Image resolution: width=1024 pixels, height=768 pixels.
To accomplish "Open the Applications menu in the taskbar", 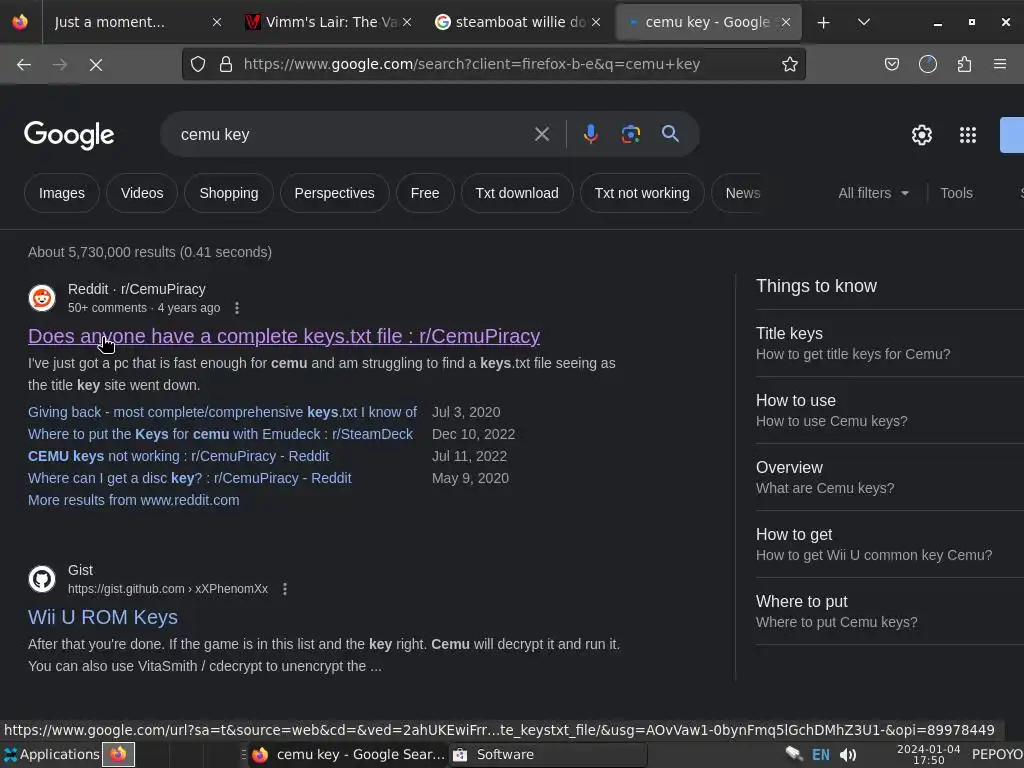I will point(52,755).
